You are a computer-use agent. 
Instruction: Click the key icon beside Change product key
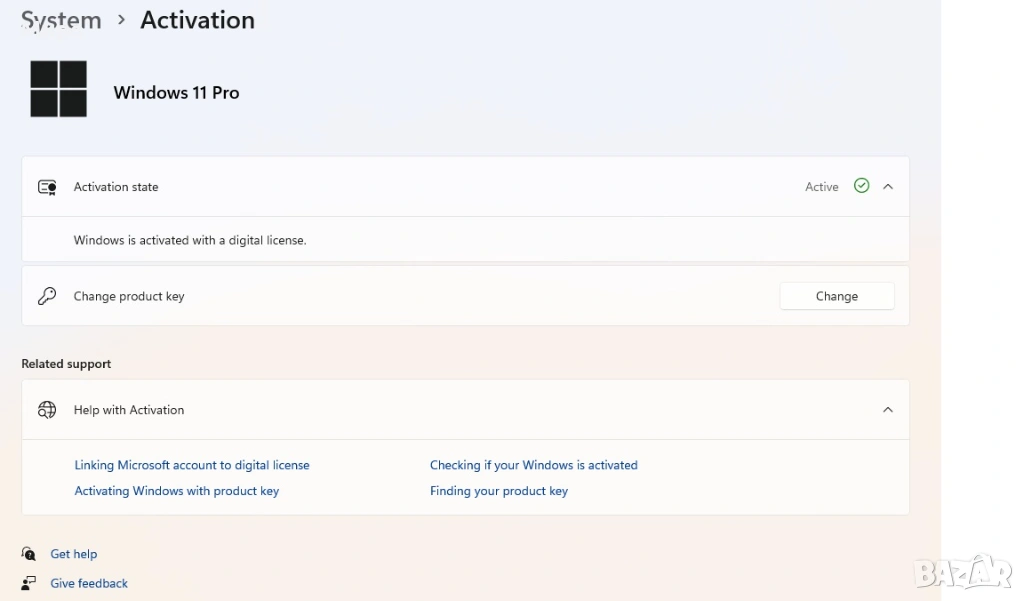coord(47,296)
